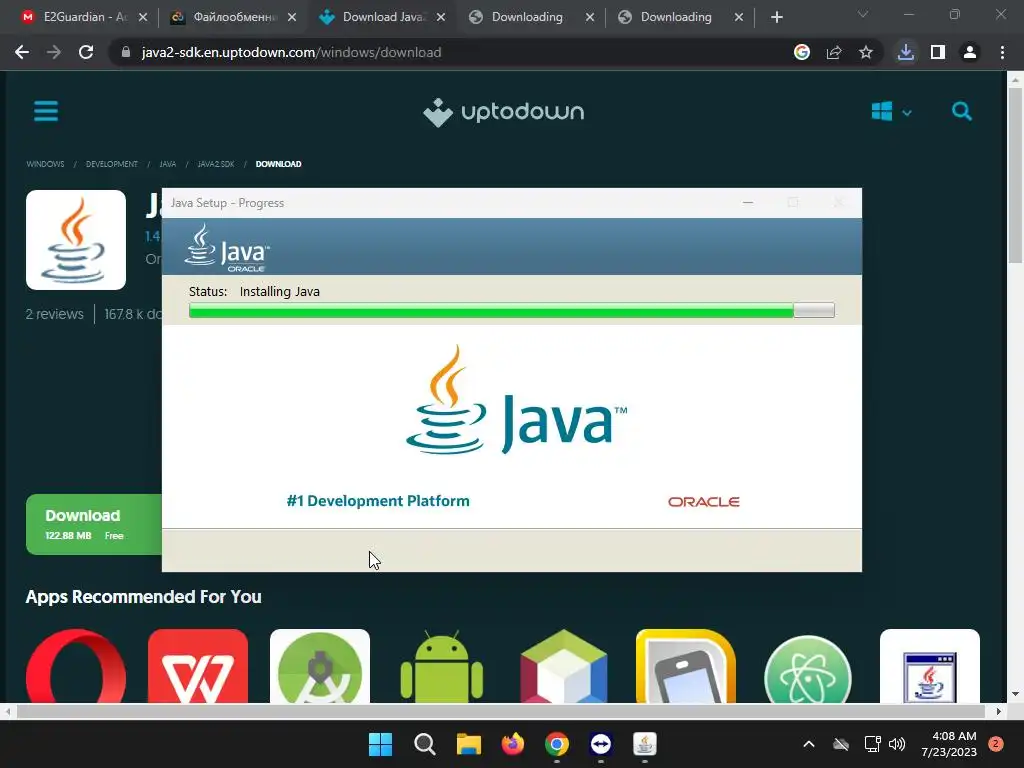
Task: Open the Chrome profile icon
Action: click(970, 52)
